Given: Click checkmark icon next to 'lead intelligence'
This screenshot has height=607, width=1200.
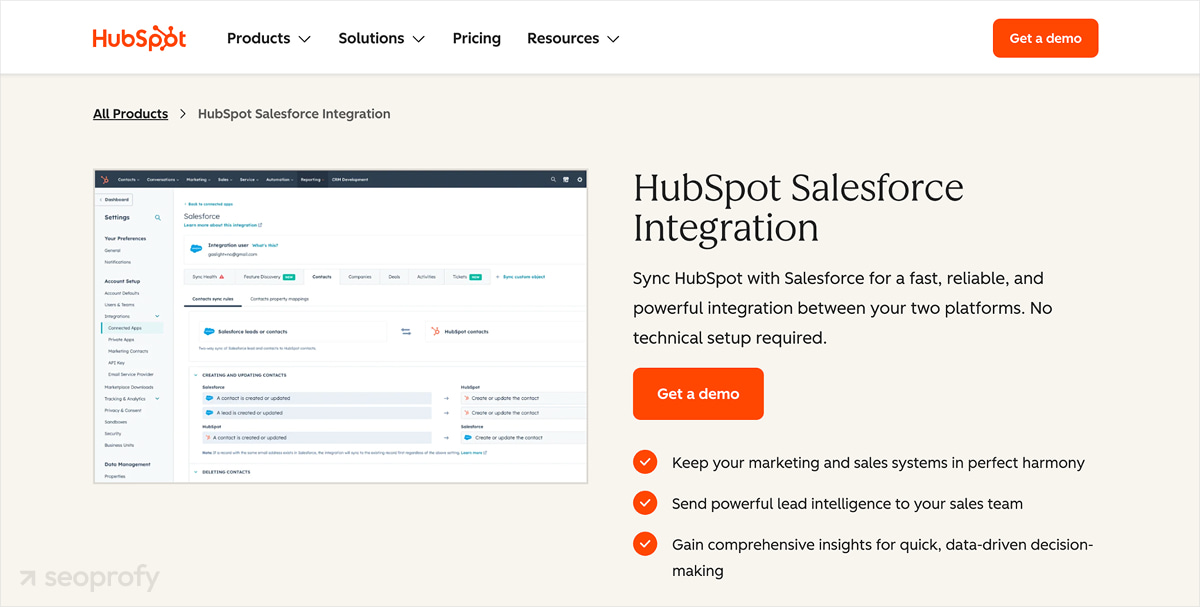Looking at the screenshot, I should point(645,503).
